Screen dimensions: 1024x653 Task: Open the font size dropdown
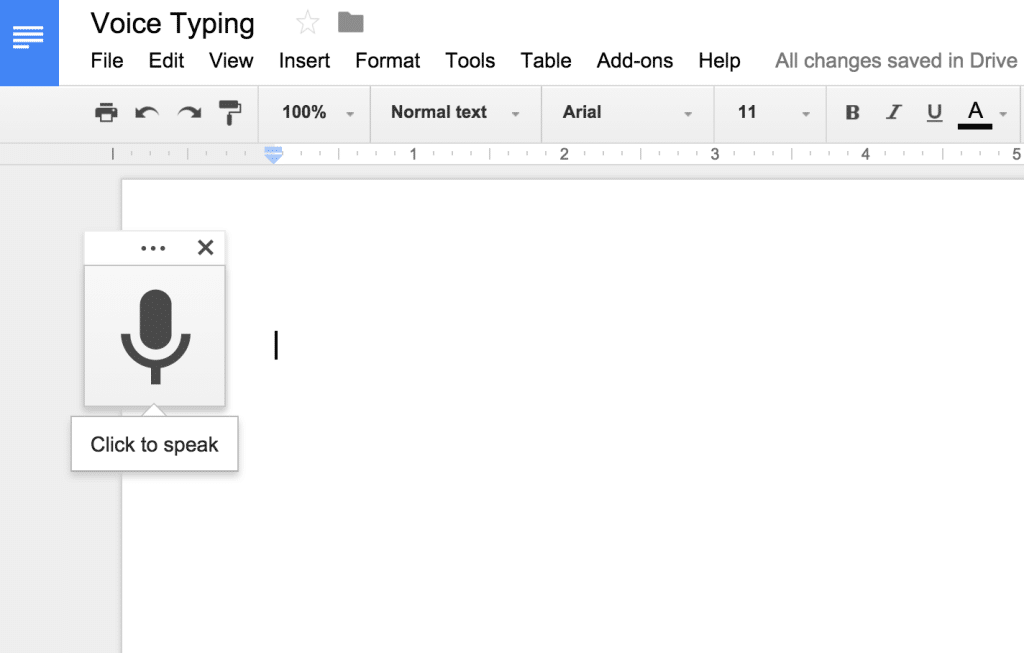tap(770, 112)
